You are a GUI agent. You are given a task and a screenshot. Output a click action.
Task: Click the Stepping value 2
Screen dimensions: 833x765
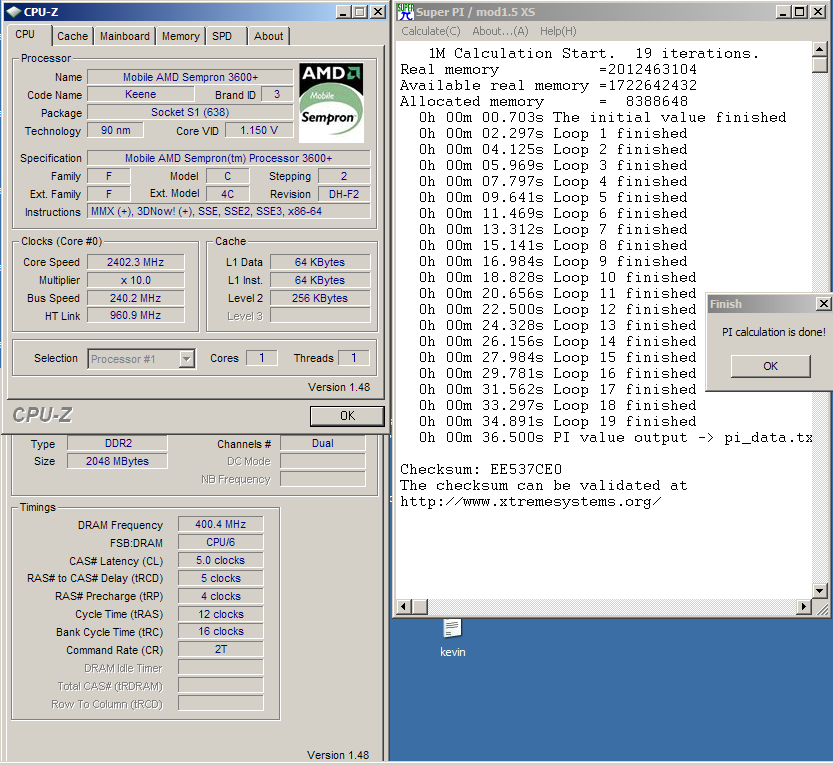click(344, 176)
